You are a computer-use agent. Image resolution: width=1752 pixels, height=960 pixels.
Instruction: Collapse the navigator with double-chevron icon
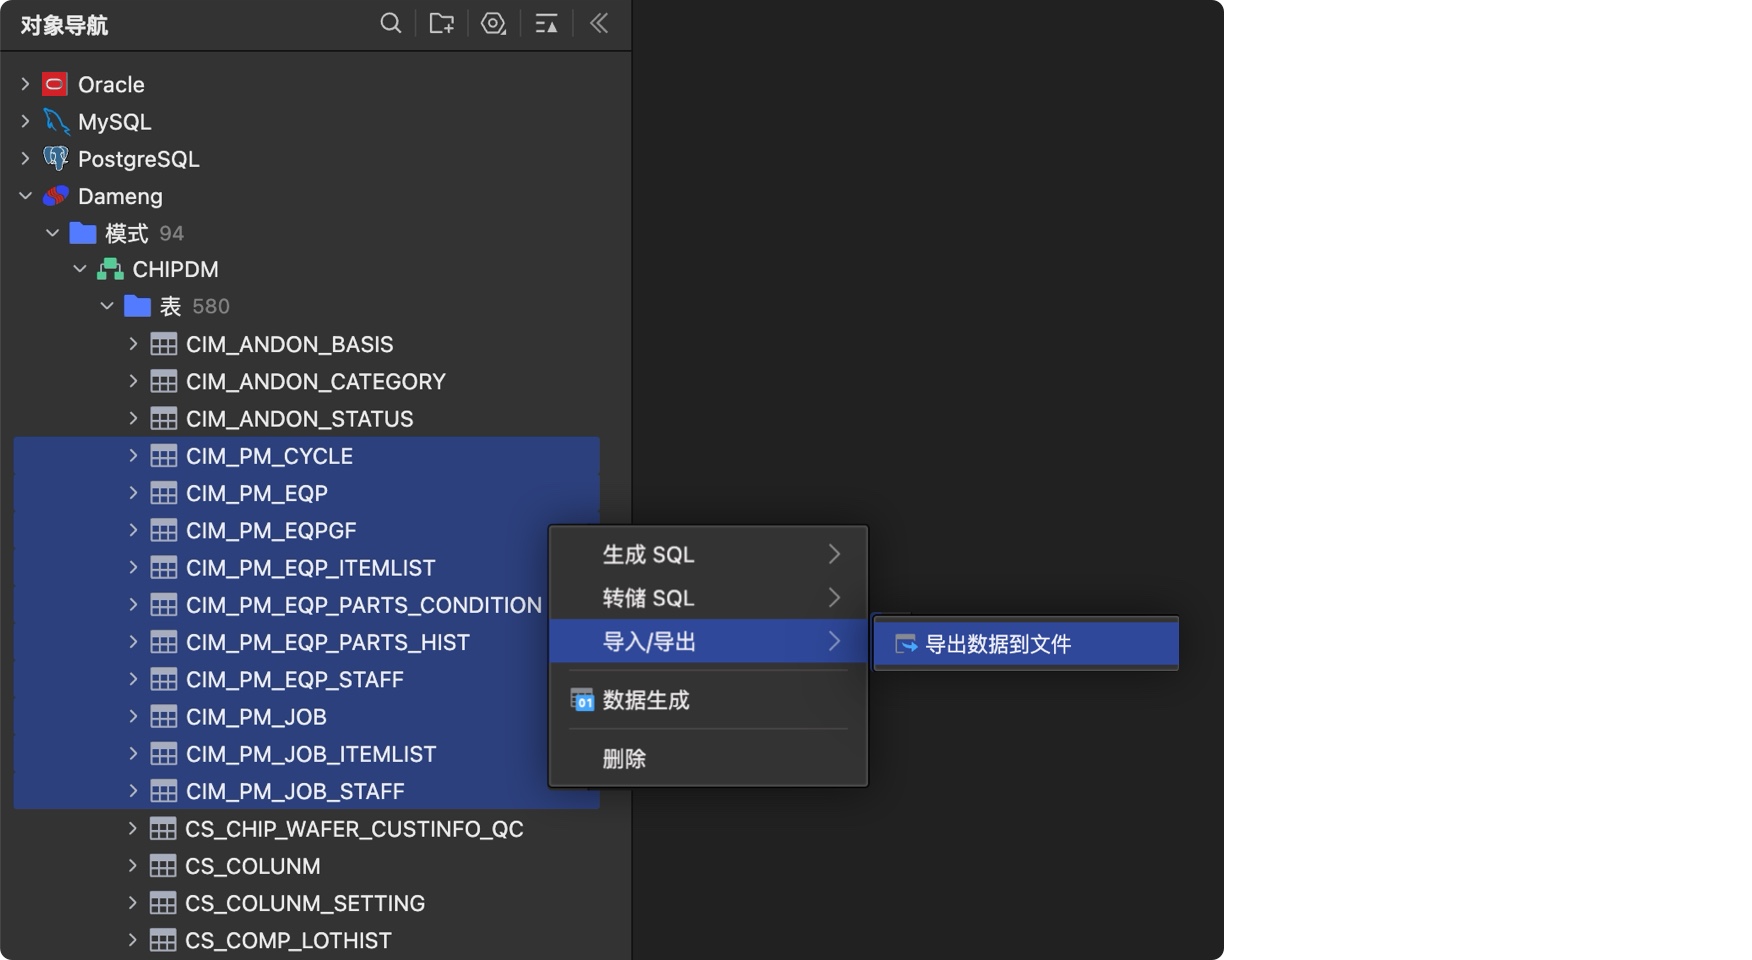pos(599,23)
